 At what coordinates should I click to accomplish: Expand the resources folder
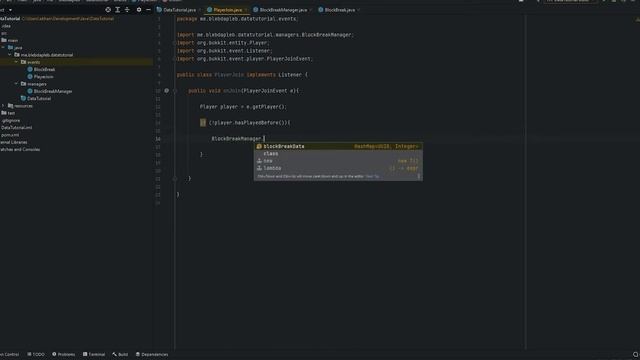[3, 106]
